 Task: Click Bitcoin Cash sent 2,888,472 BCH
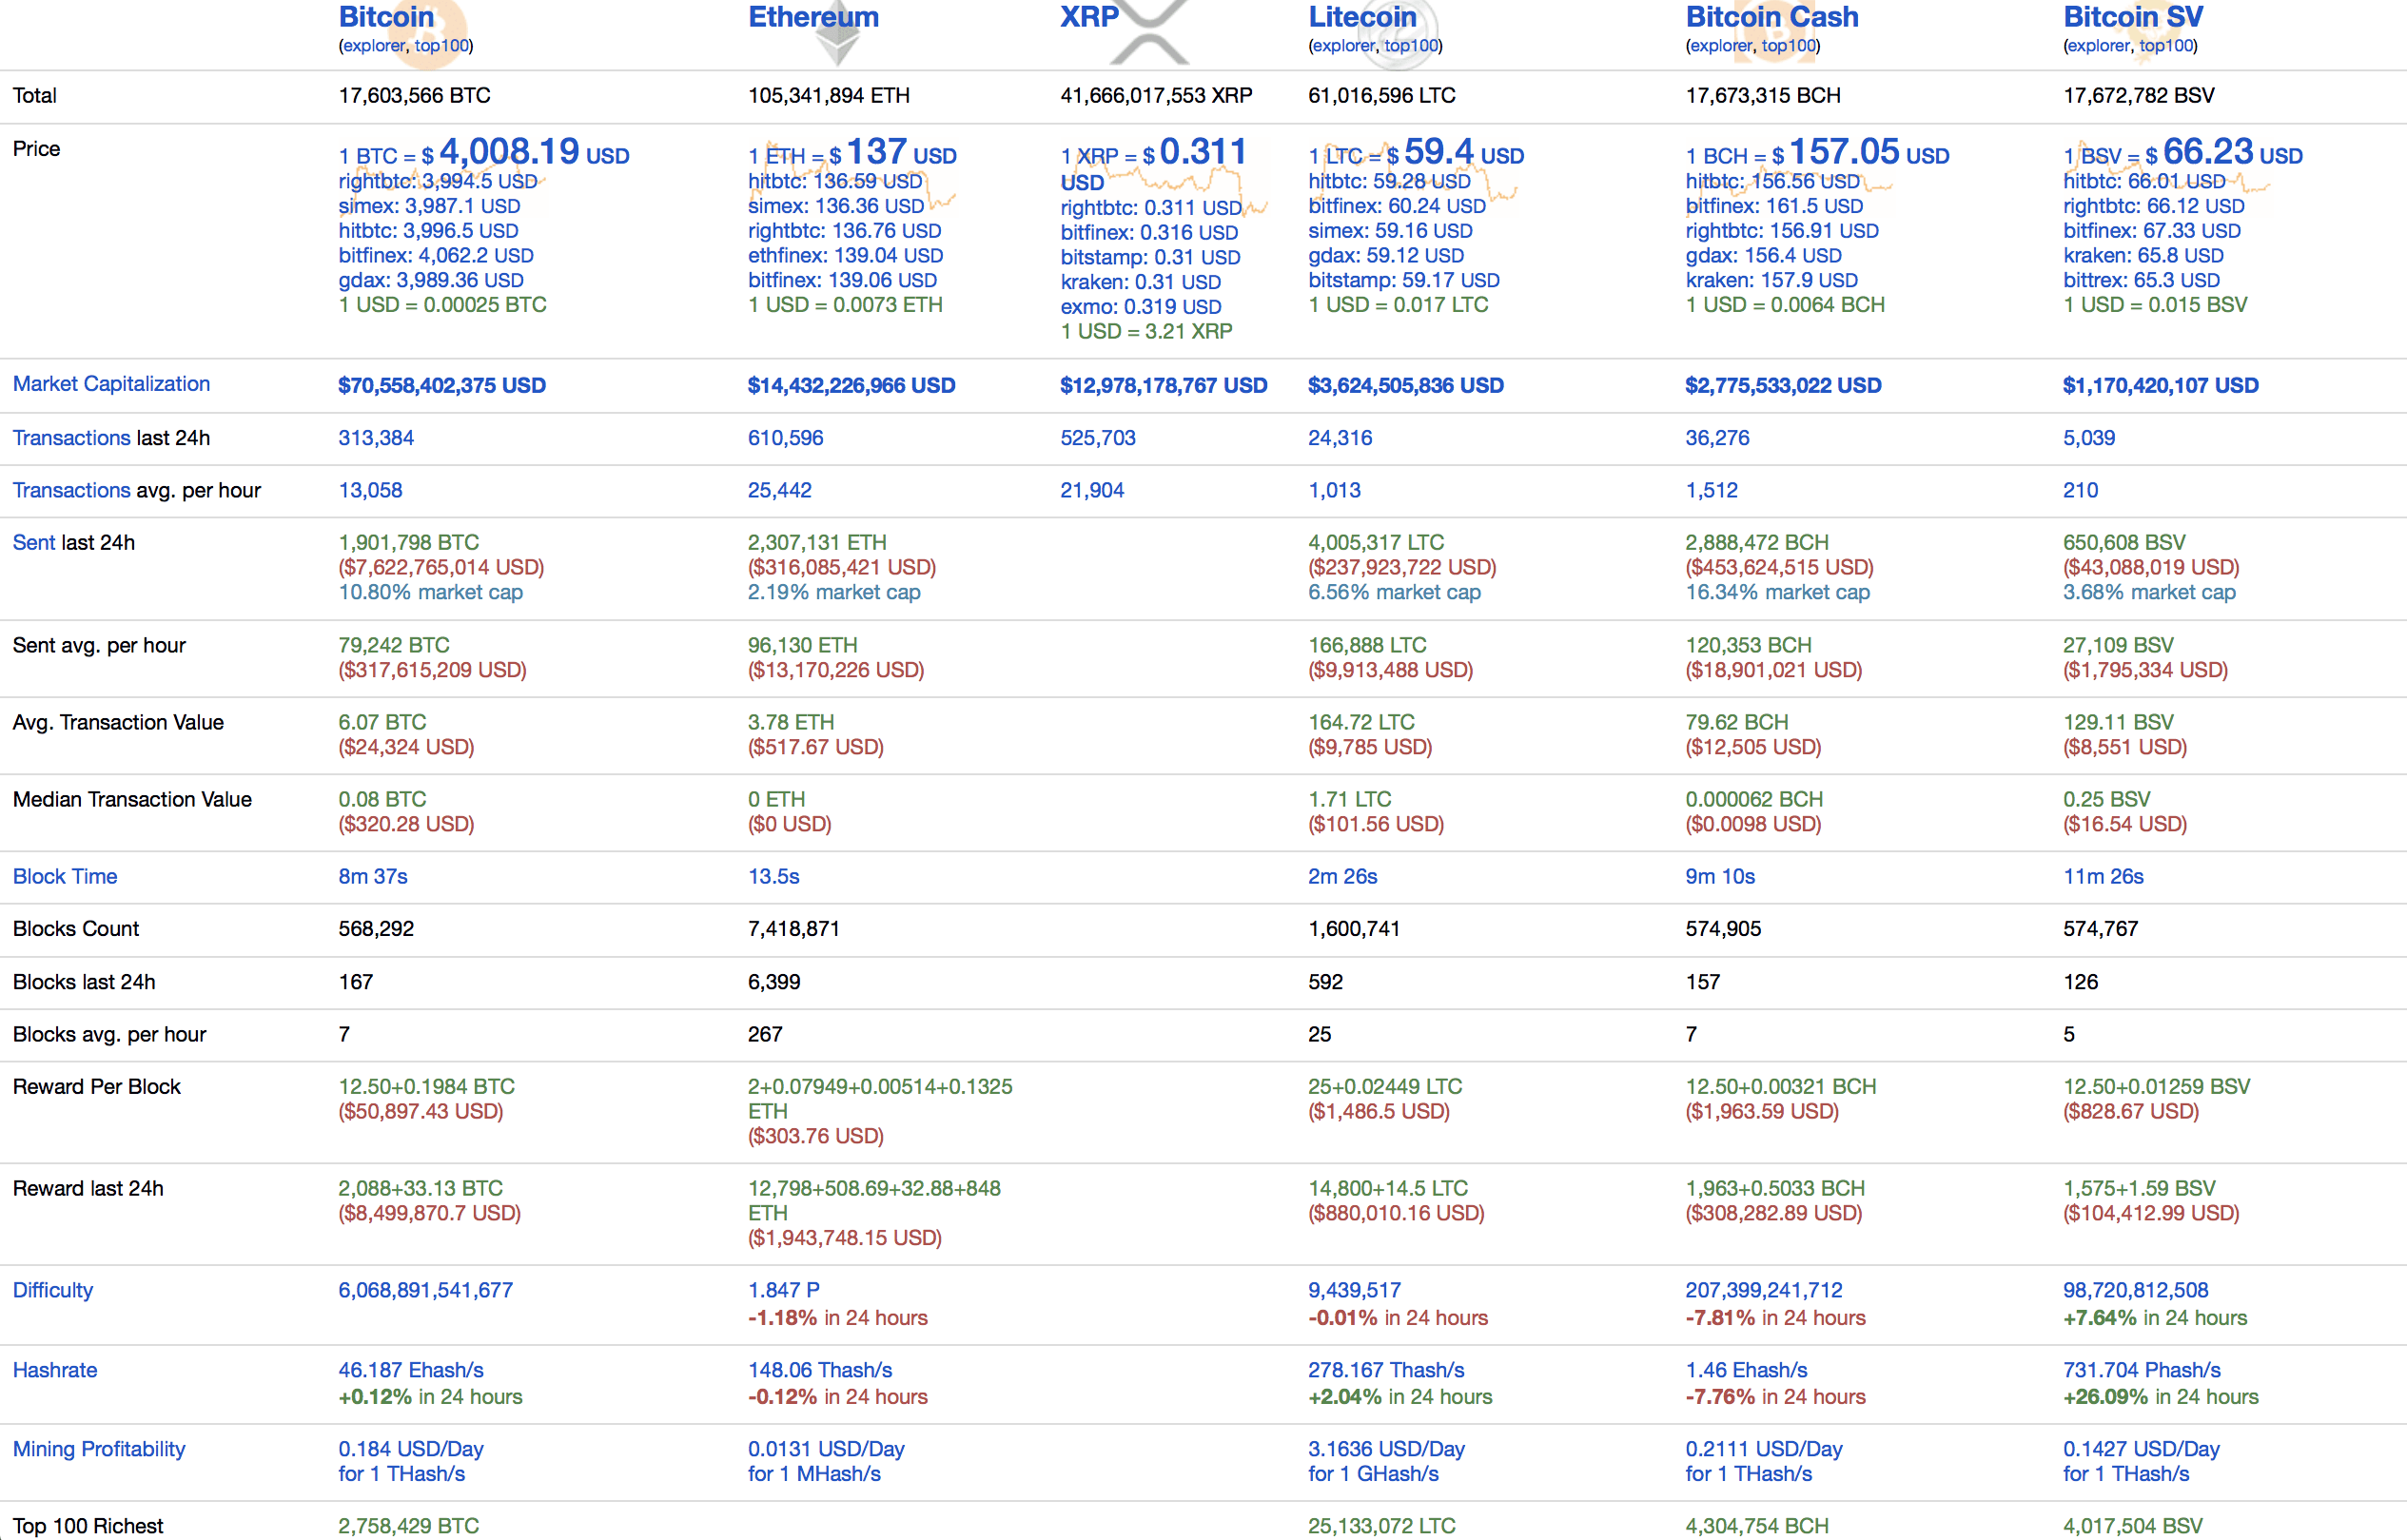[x=1756, y=542]
